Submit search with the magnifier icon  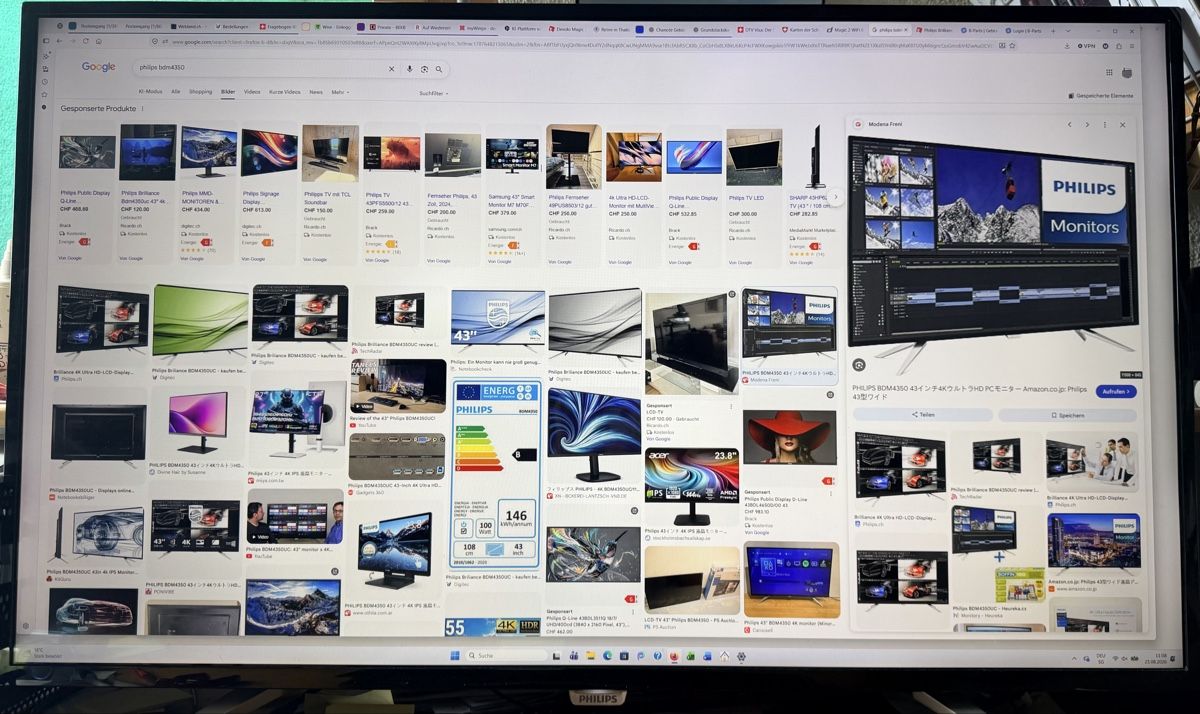pyautogui.click(x=438, y=69)
